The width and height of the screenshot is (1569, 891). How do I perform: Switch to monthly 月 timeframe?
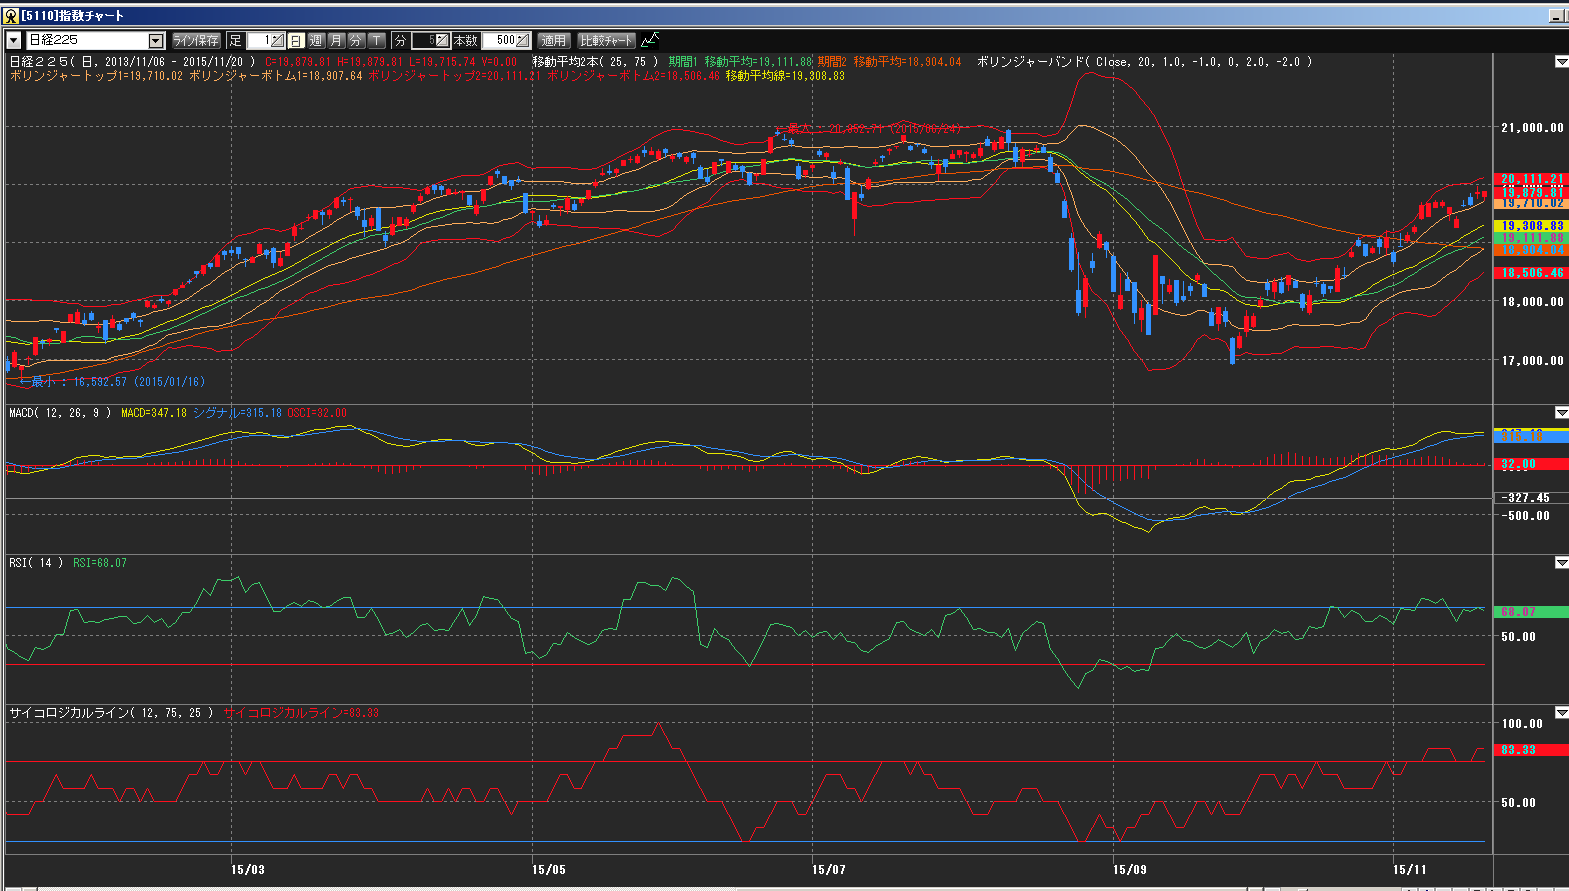pos(336,40)
